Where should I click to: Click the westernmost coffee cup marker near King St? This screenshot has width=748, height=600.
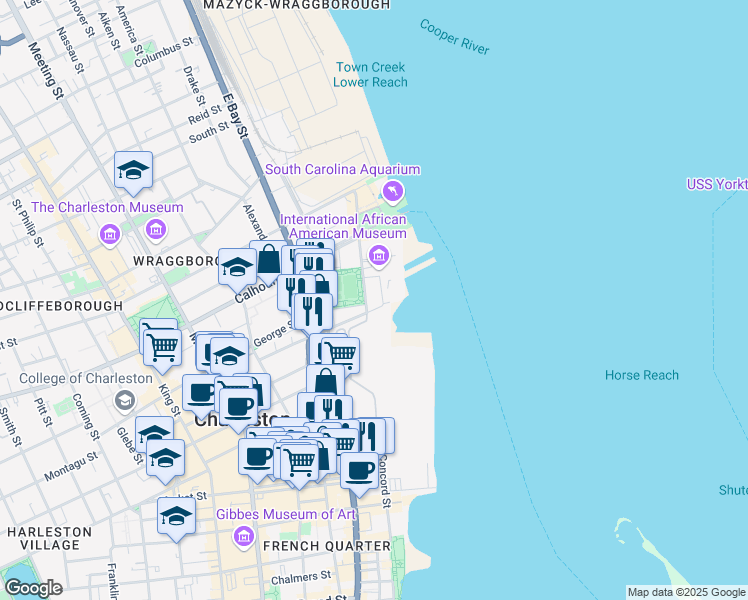click(x=201, y=394)
